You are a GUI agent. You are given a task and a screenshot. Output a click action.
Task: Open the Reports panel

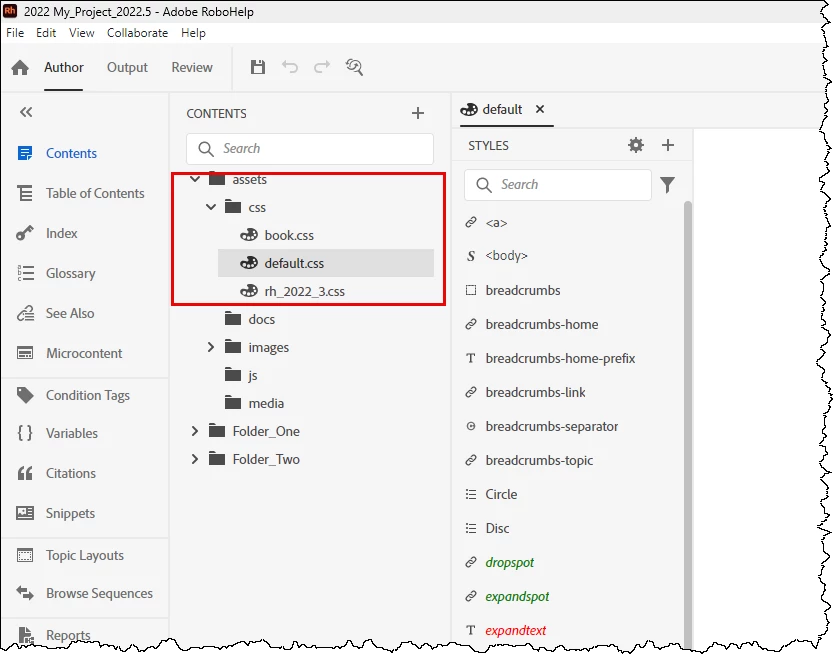click(54, 635)
